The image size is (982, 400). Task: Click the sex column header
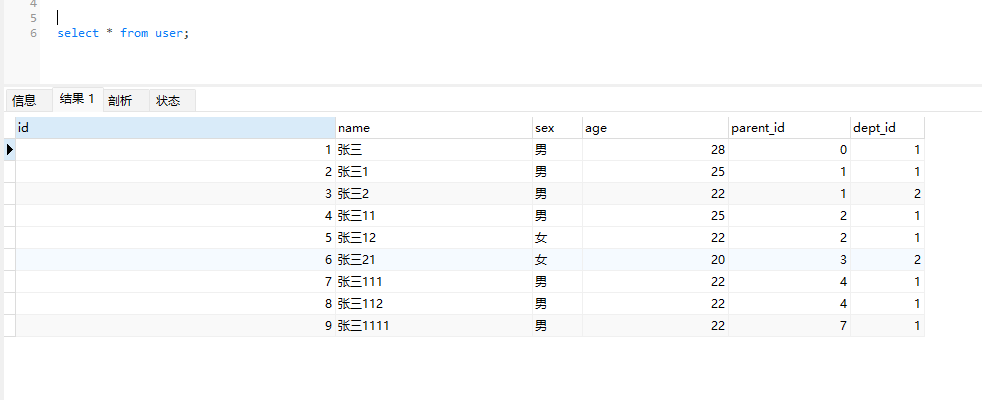click(557, 128)
